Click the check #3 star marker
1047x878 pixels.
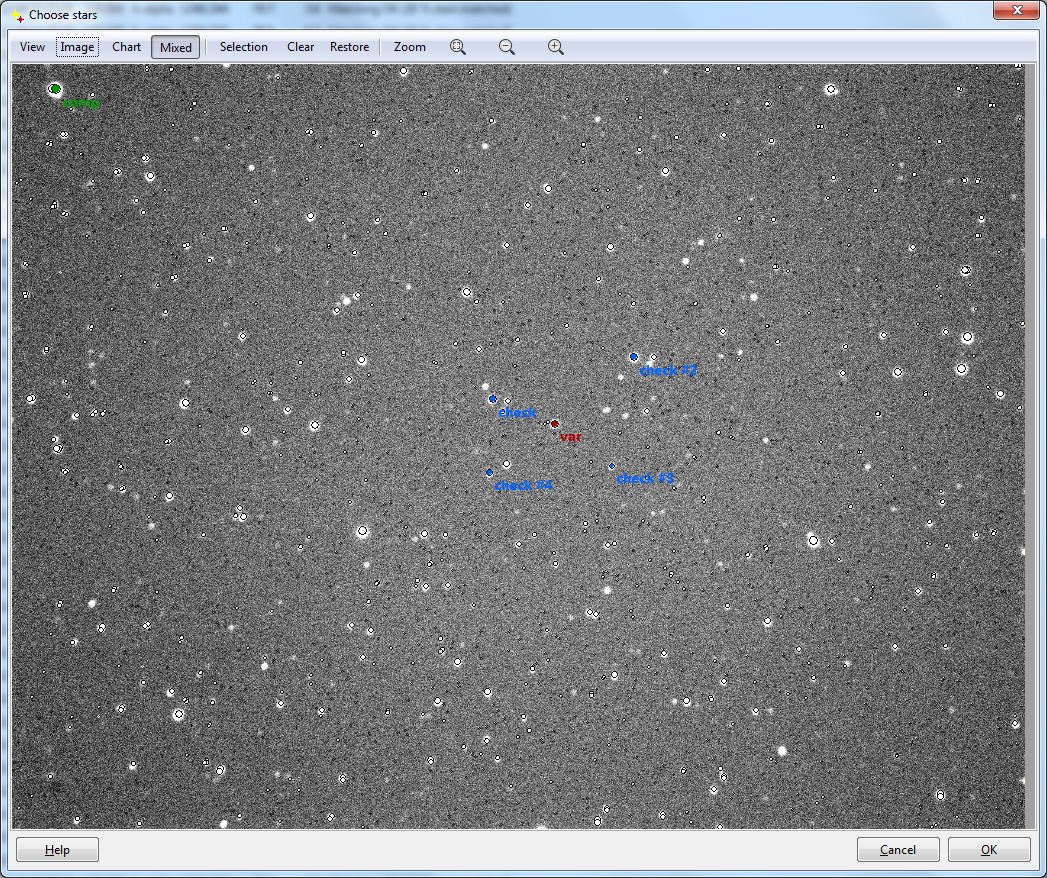click(612, 466)
